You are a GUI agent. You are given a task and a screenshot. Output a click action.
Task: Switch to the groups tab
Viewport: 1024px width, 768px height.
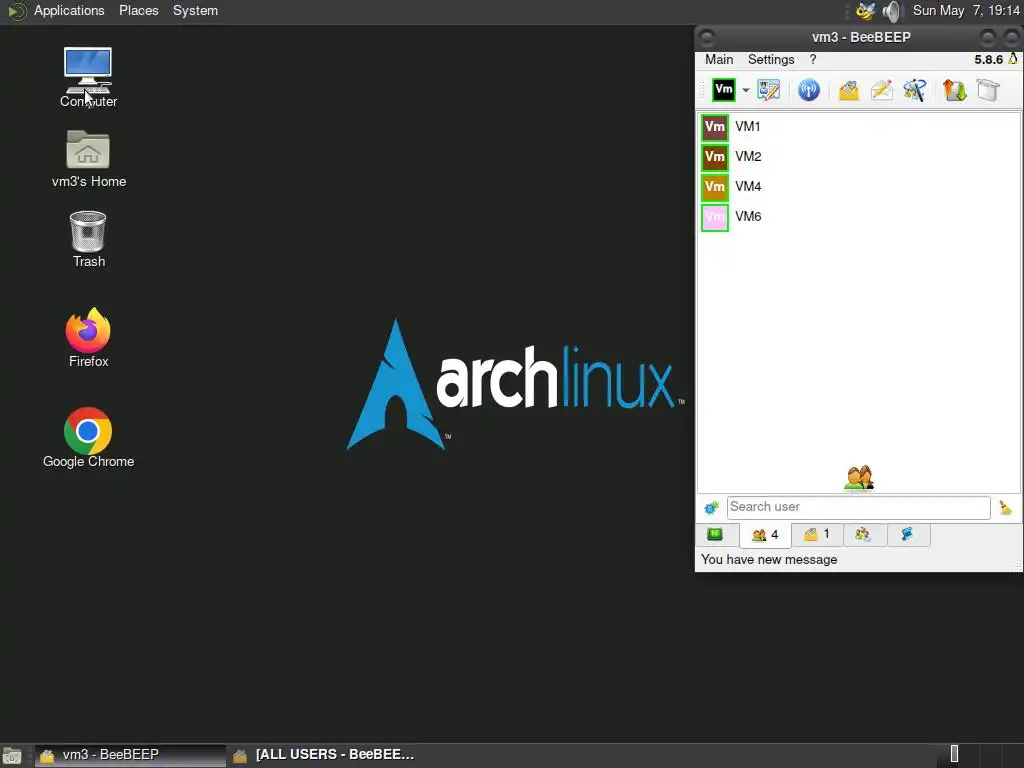tap(863, 535)
